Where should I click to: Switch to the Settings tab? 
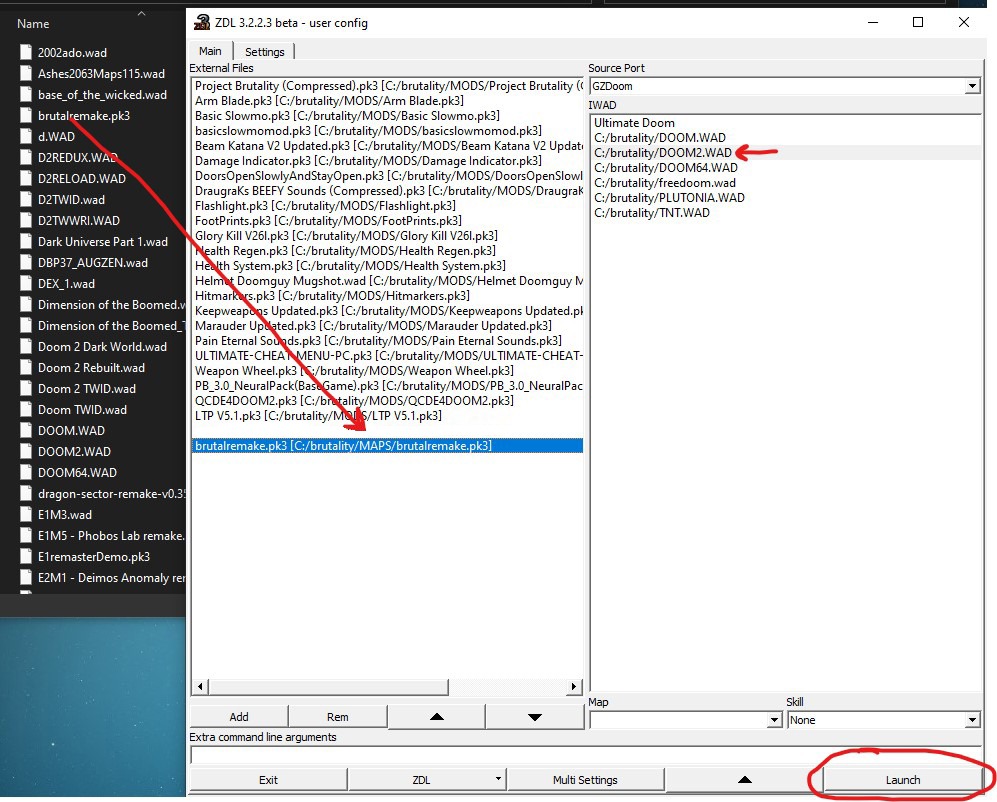[265, 52]
